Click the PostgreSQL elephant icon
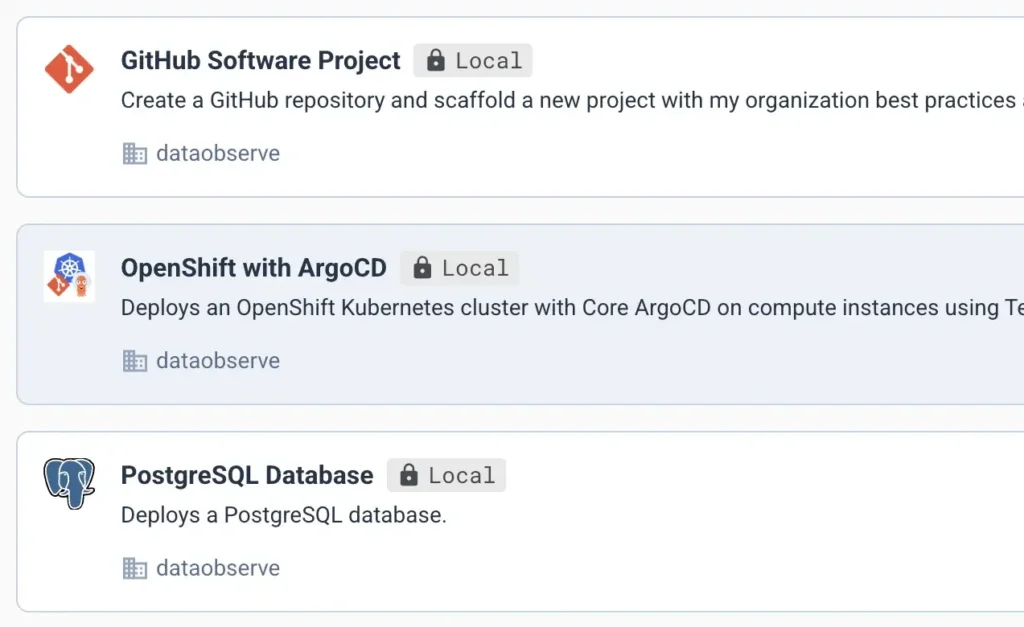The width and height of the screenshot is (1024, 627). click(69, 483)
